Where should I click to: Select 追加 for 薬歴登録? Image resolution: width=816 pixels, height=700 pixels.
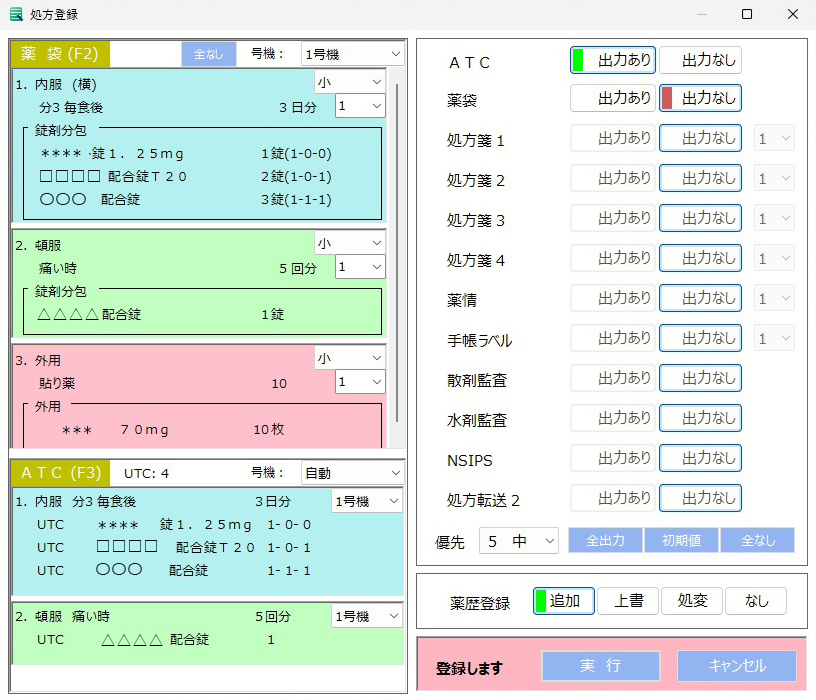[x=564, y=601]
